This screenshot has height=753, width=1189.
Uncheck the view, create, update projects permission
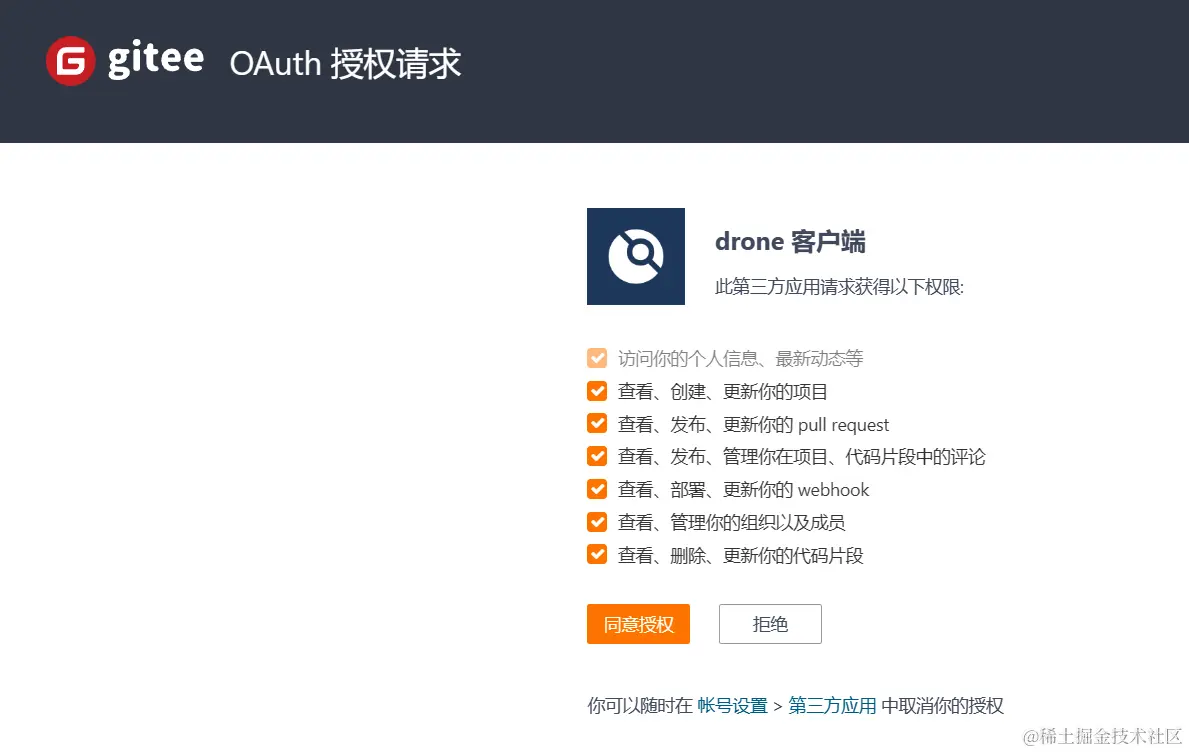597,391
